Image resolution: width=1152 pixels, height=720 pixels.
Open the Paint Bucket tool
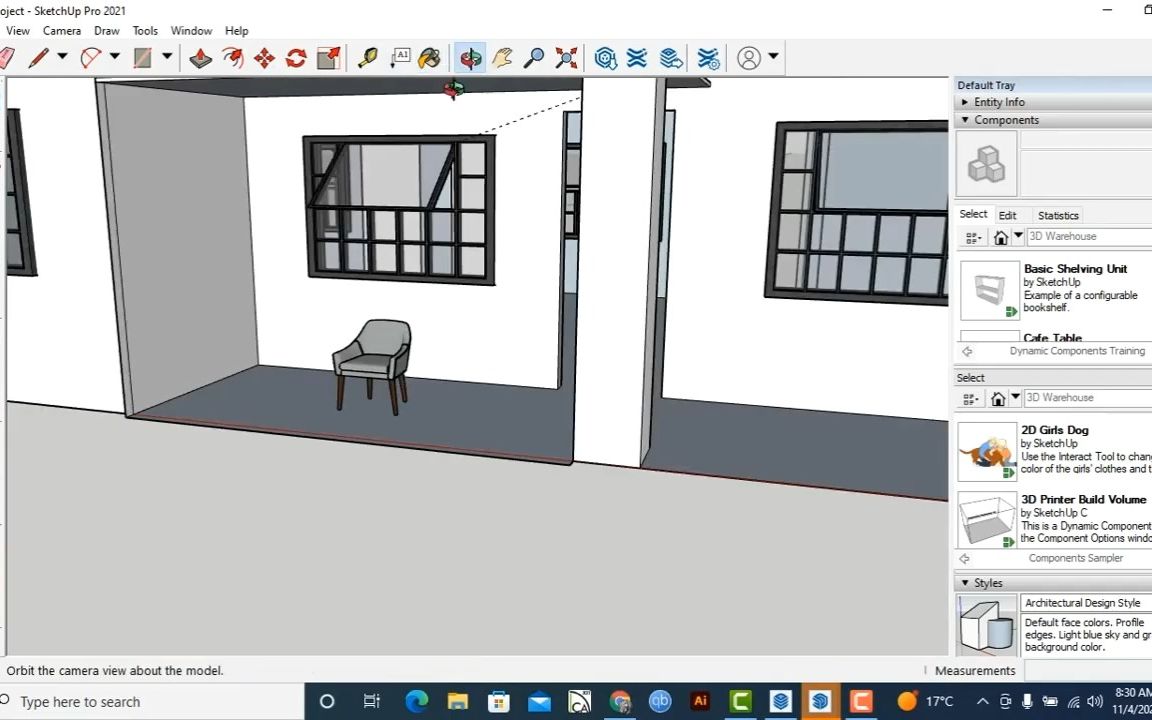coord(429,58)
